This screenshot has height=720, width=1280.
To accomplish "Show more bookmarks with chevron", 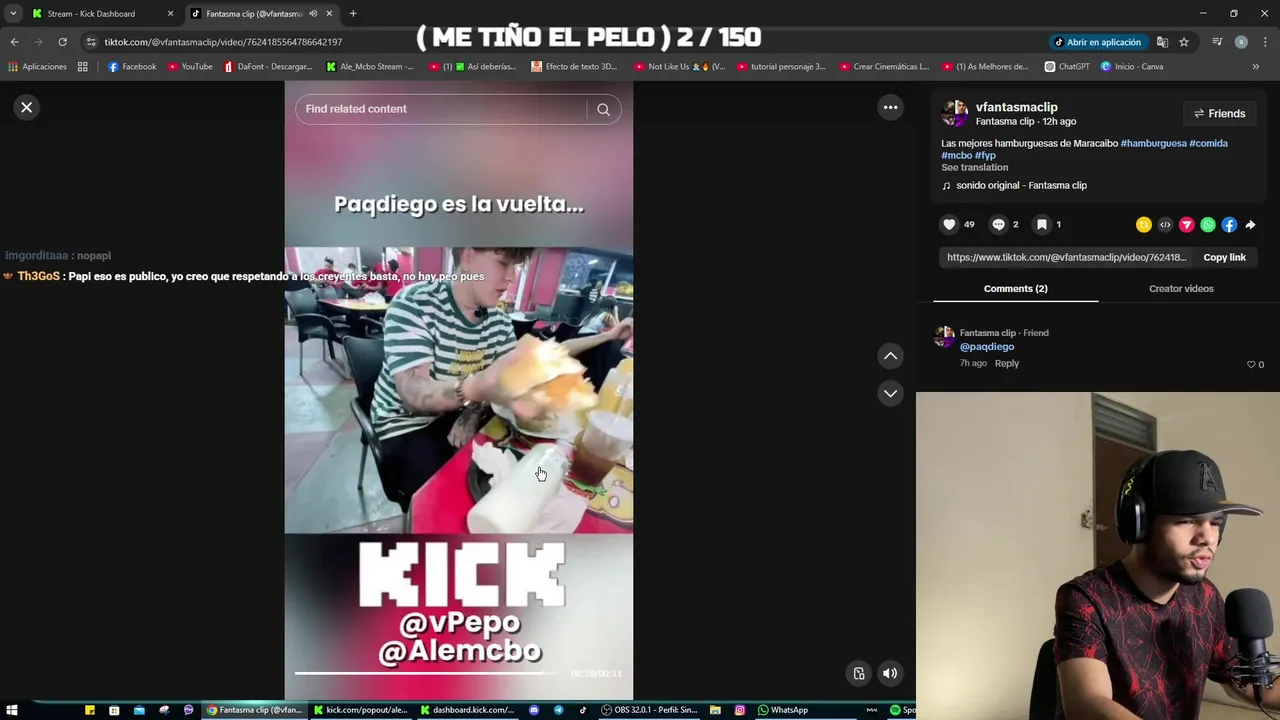I will coord(1255,67).
